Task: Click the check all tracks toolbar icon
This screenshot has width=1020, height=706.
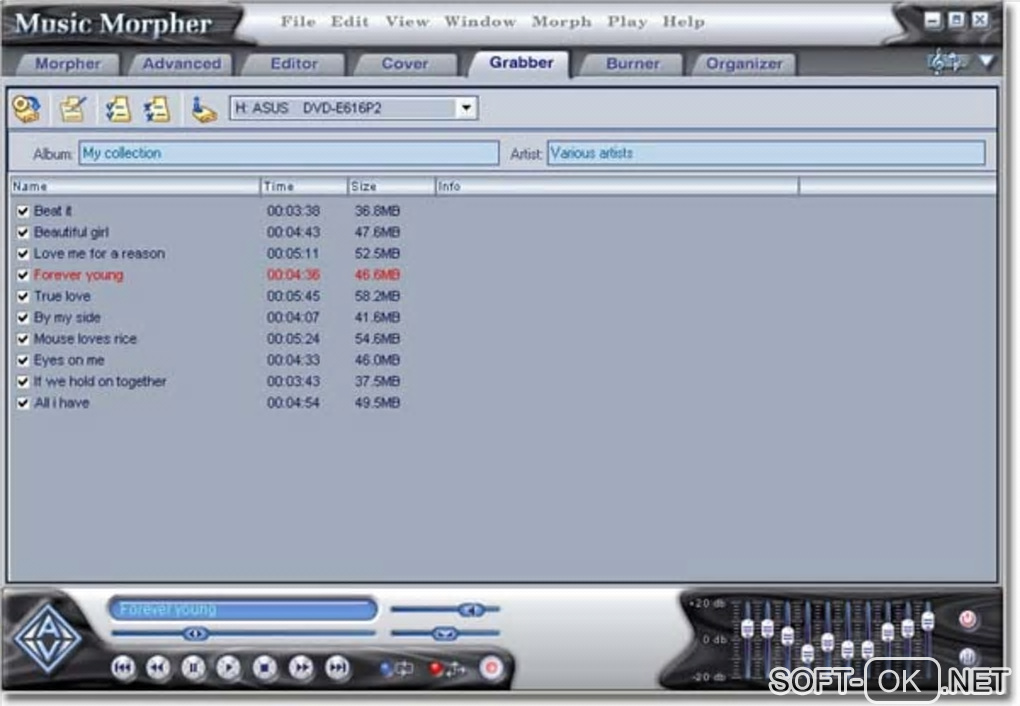Action: click(x=117, y=109)
